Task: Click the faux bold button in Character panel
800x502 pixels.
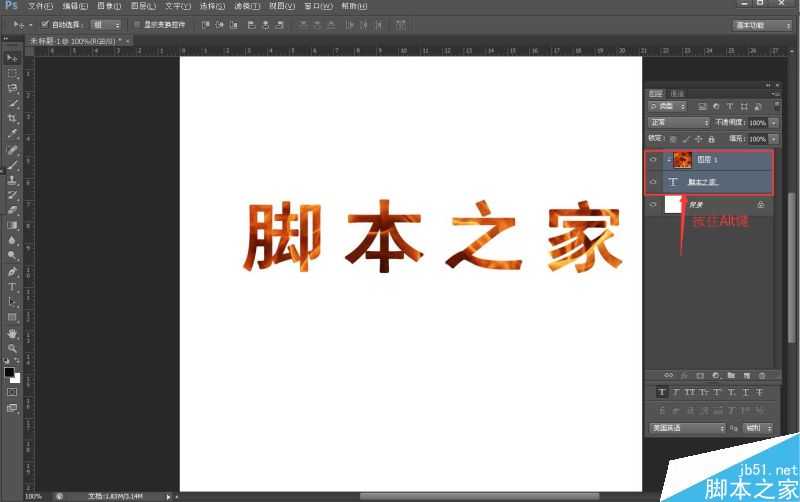Action: click(662, 391)
